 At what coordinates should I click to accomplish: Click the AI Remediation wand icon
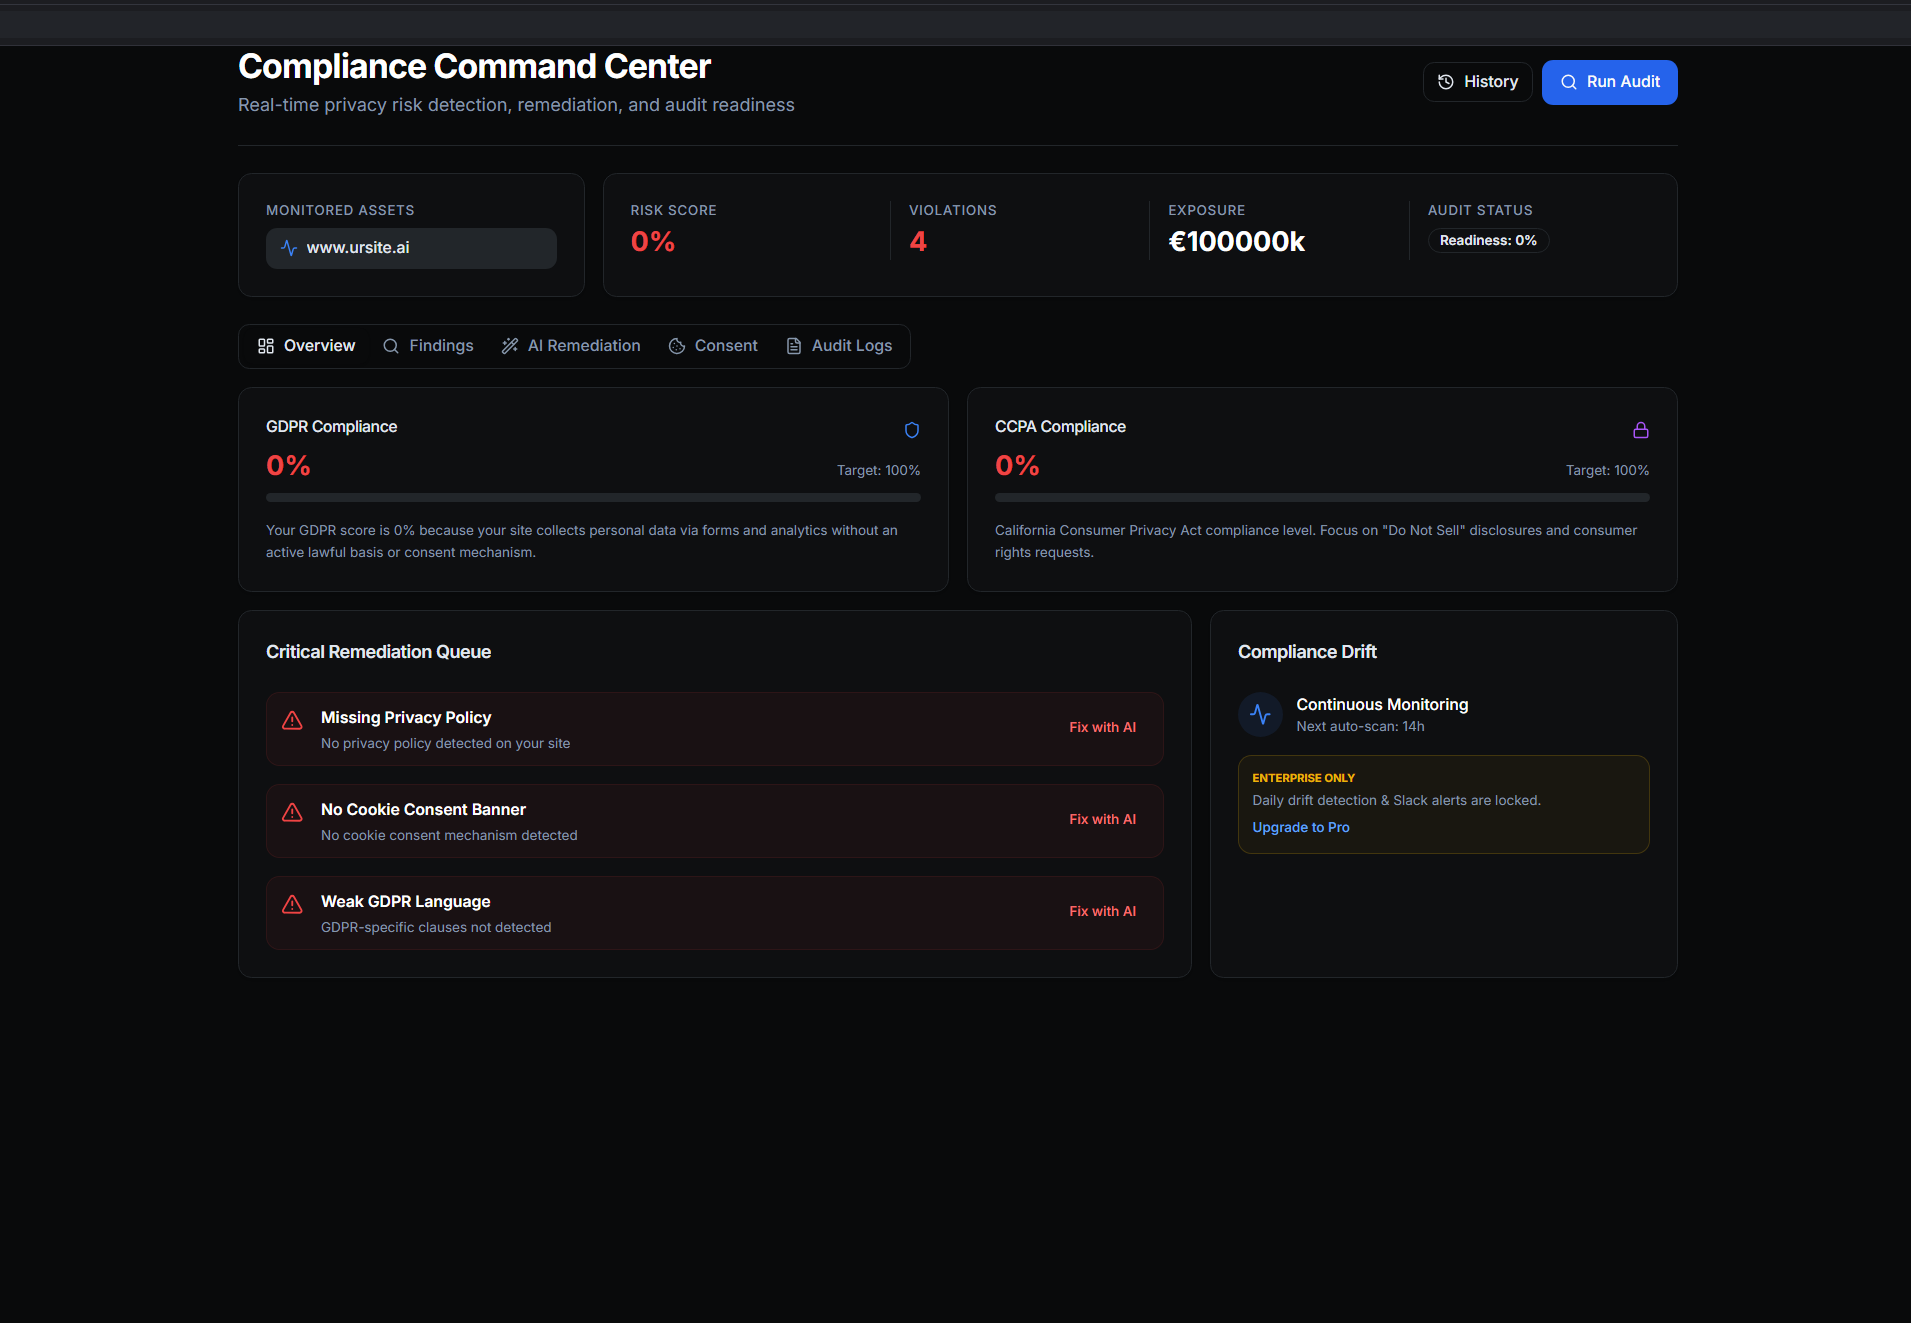tap(510, 346)
